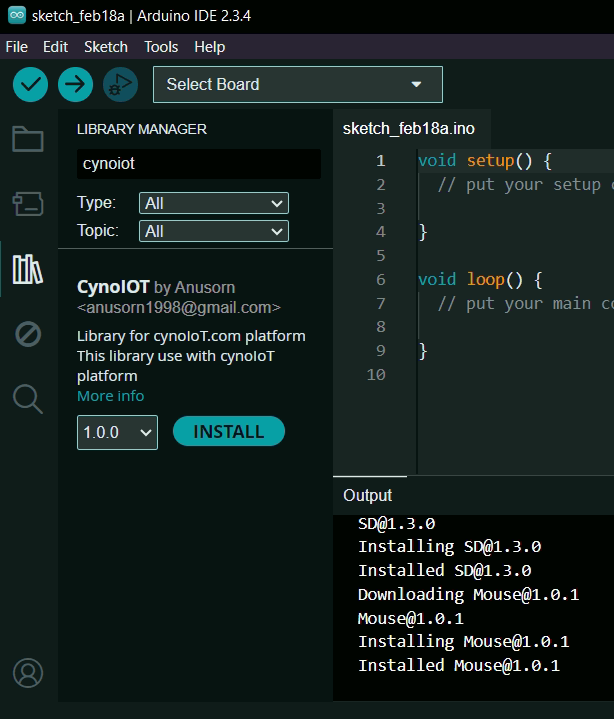Open the Search magnifier in sidebar
Viewport: 614px width, 719px height.
[28, 399]
